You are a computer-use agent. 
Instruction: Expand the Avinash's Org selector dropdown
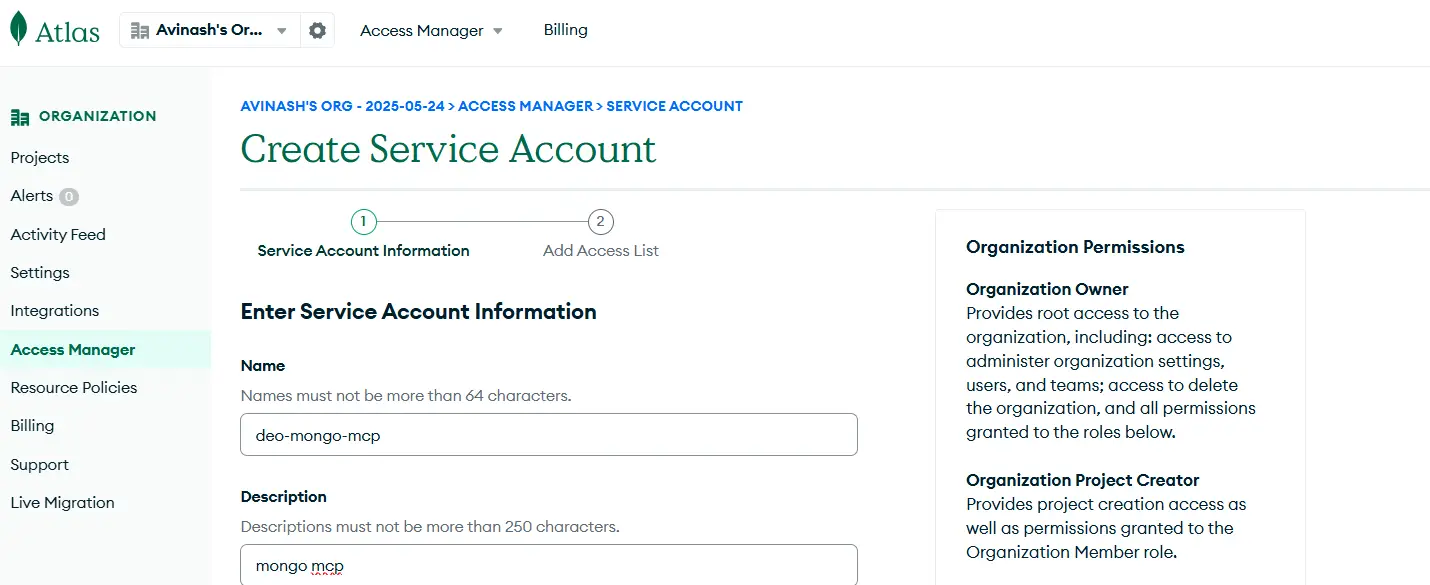click(x=209, y=31)
